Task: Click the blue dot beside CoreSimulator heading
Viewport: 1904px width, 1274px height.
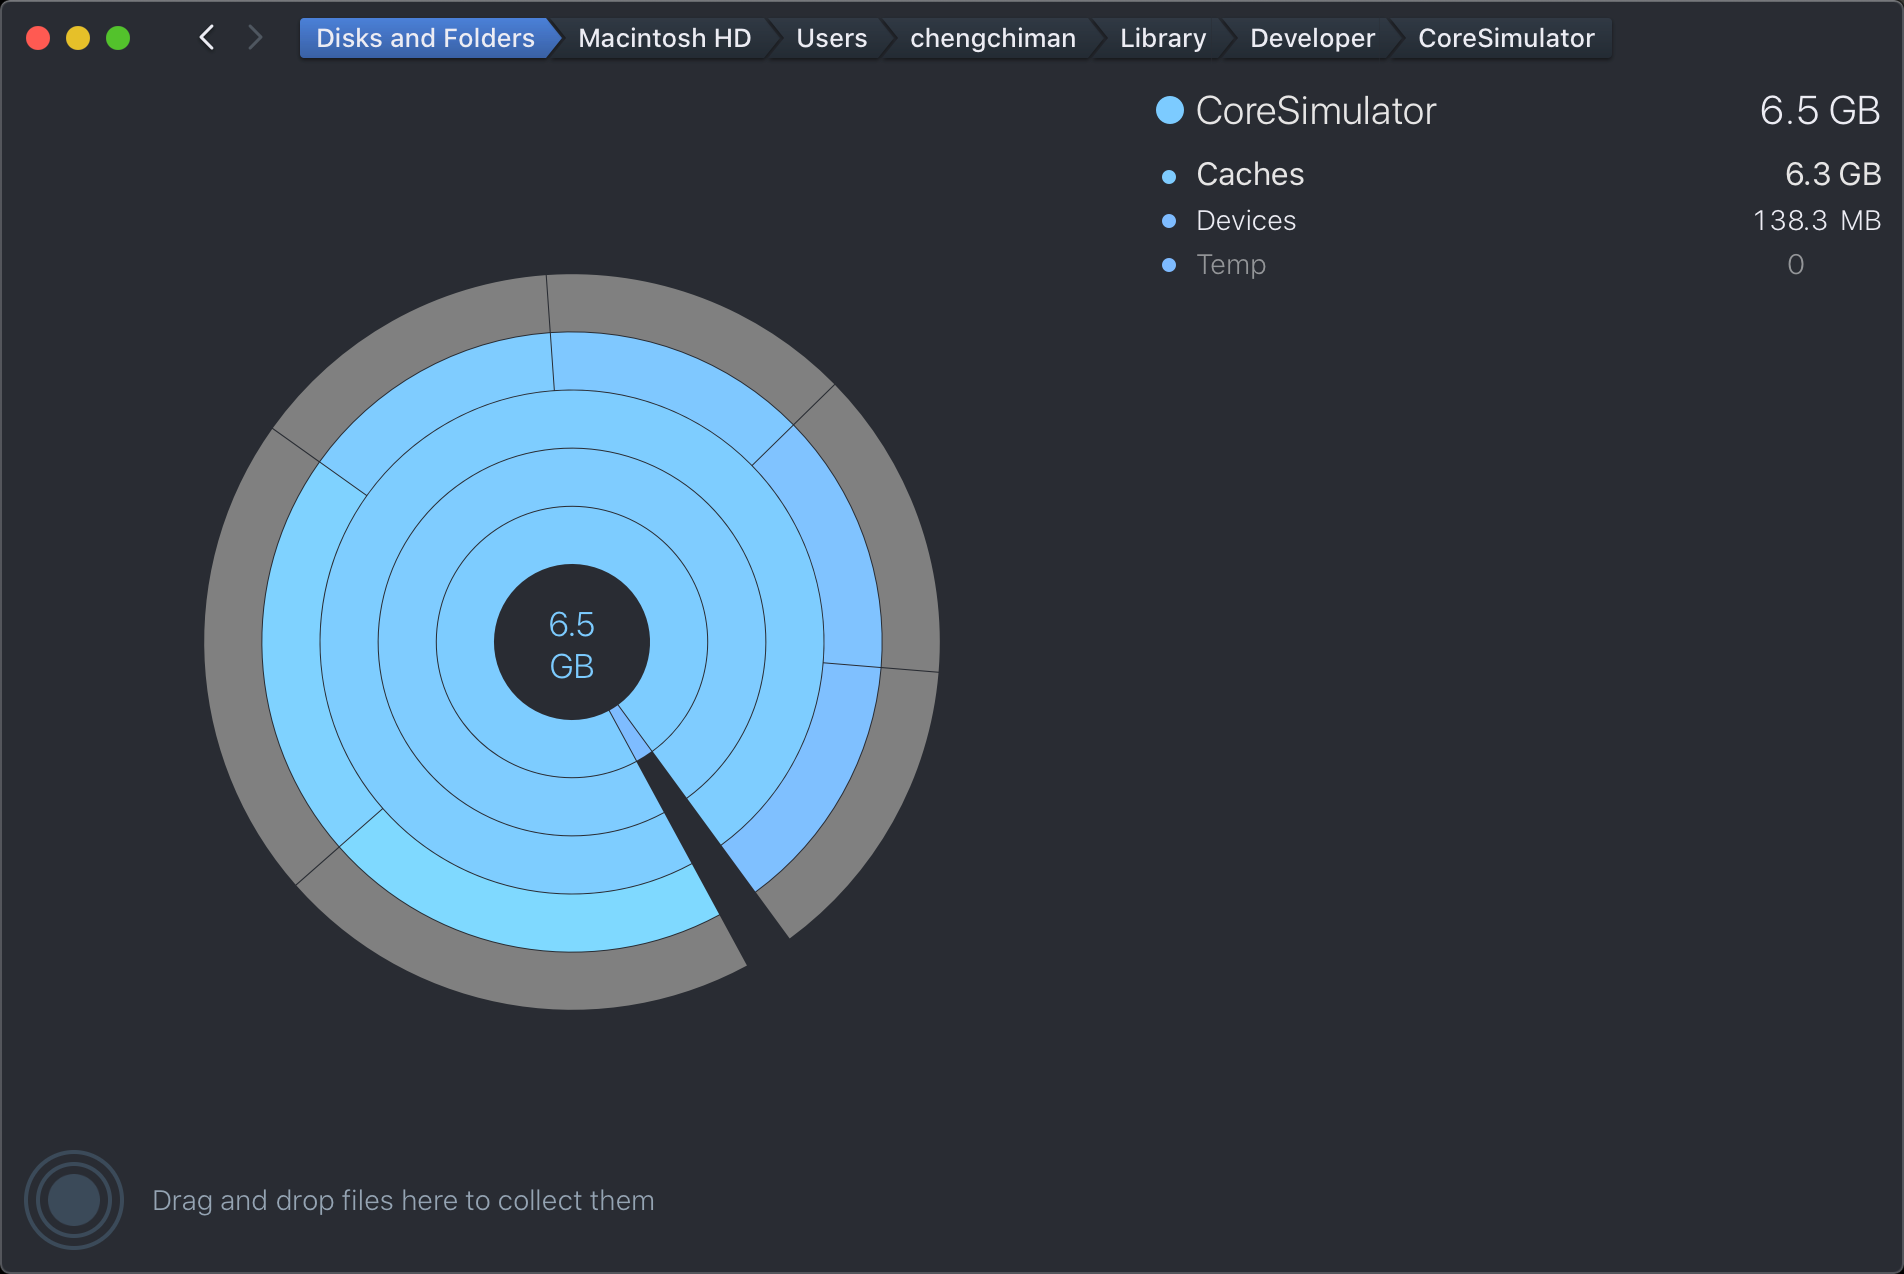Action: click(x=1169, y=110)
